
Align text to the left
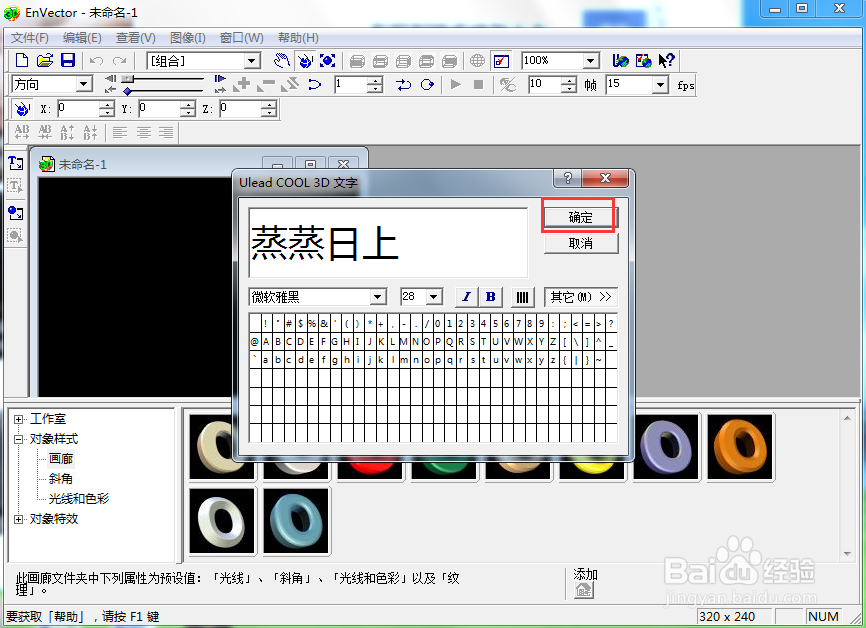(120, 132)
